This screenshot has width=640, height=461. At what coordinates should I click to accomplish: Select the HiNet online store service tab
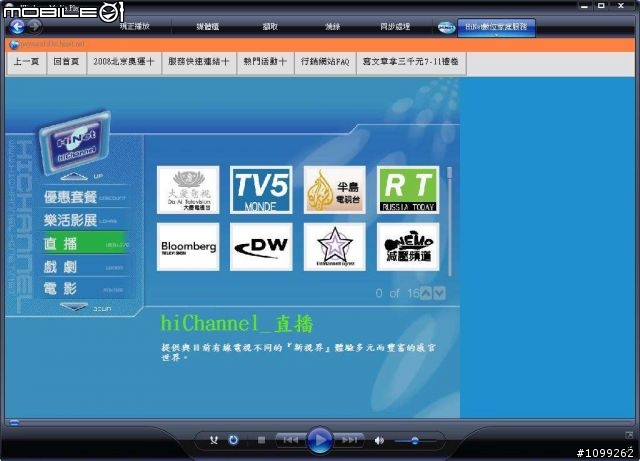click(x=496, y=27)
